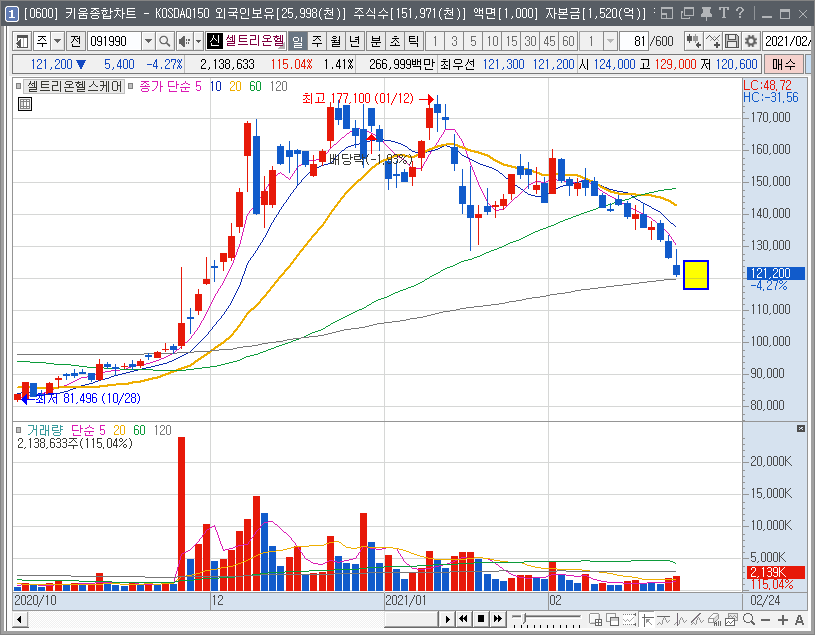Select the 초 second period button

coord(394,41)
